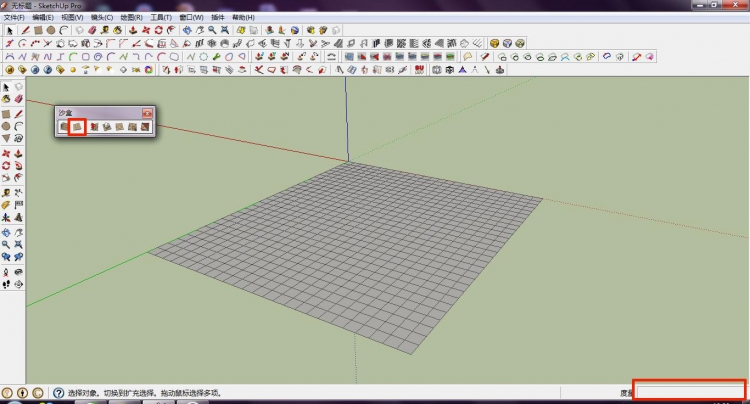Open the 视图(V) menu
The image size is (750, 404).
(72, 17)
